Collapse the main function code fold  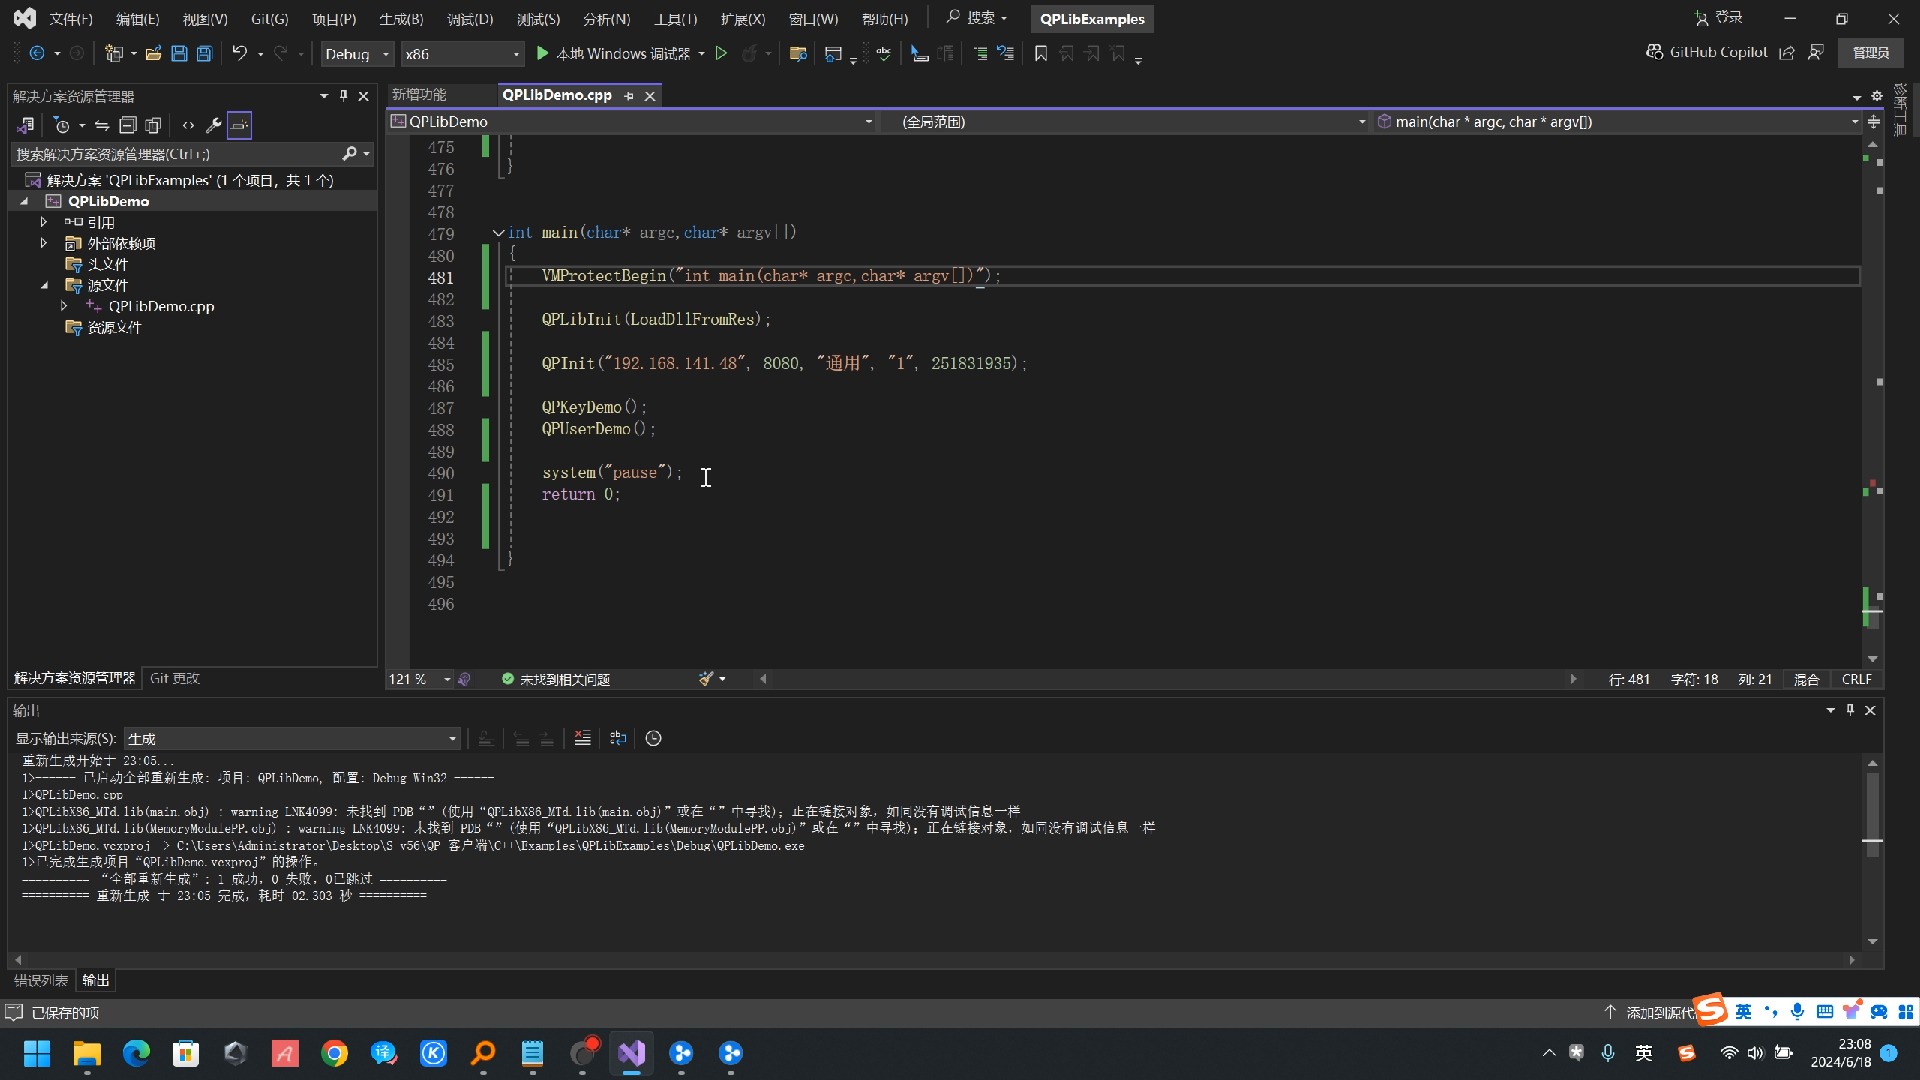498,233
